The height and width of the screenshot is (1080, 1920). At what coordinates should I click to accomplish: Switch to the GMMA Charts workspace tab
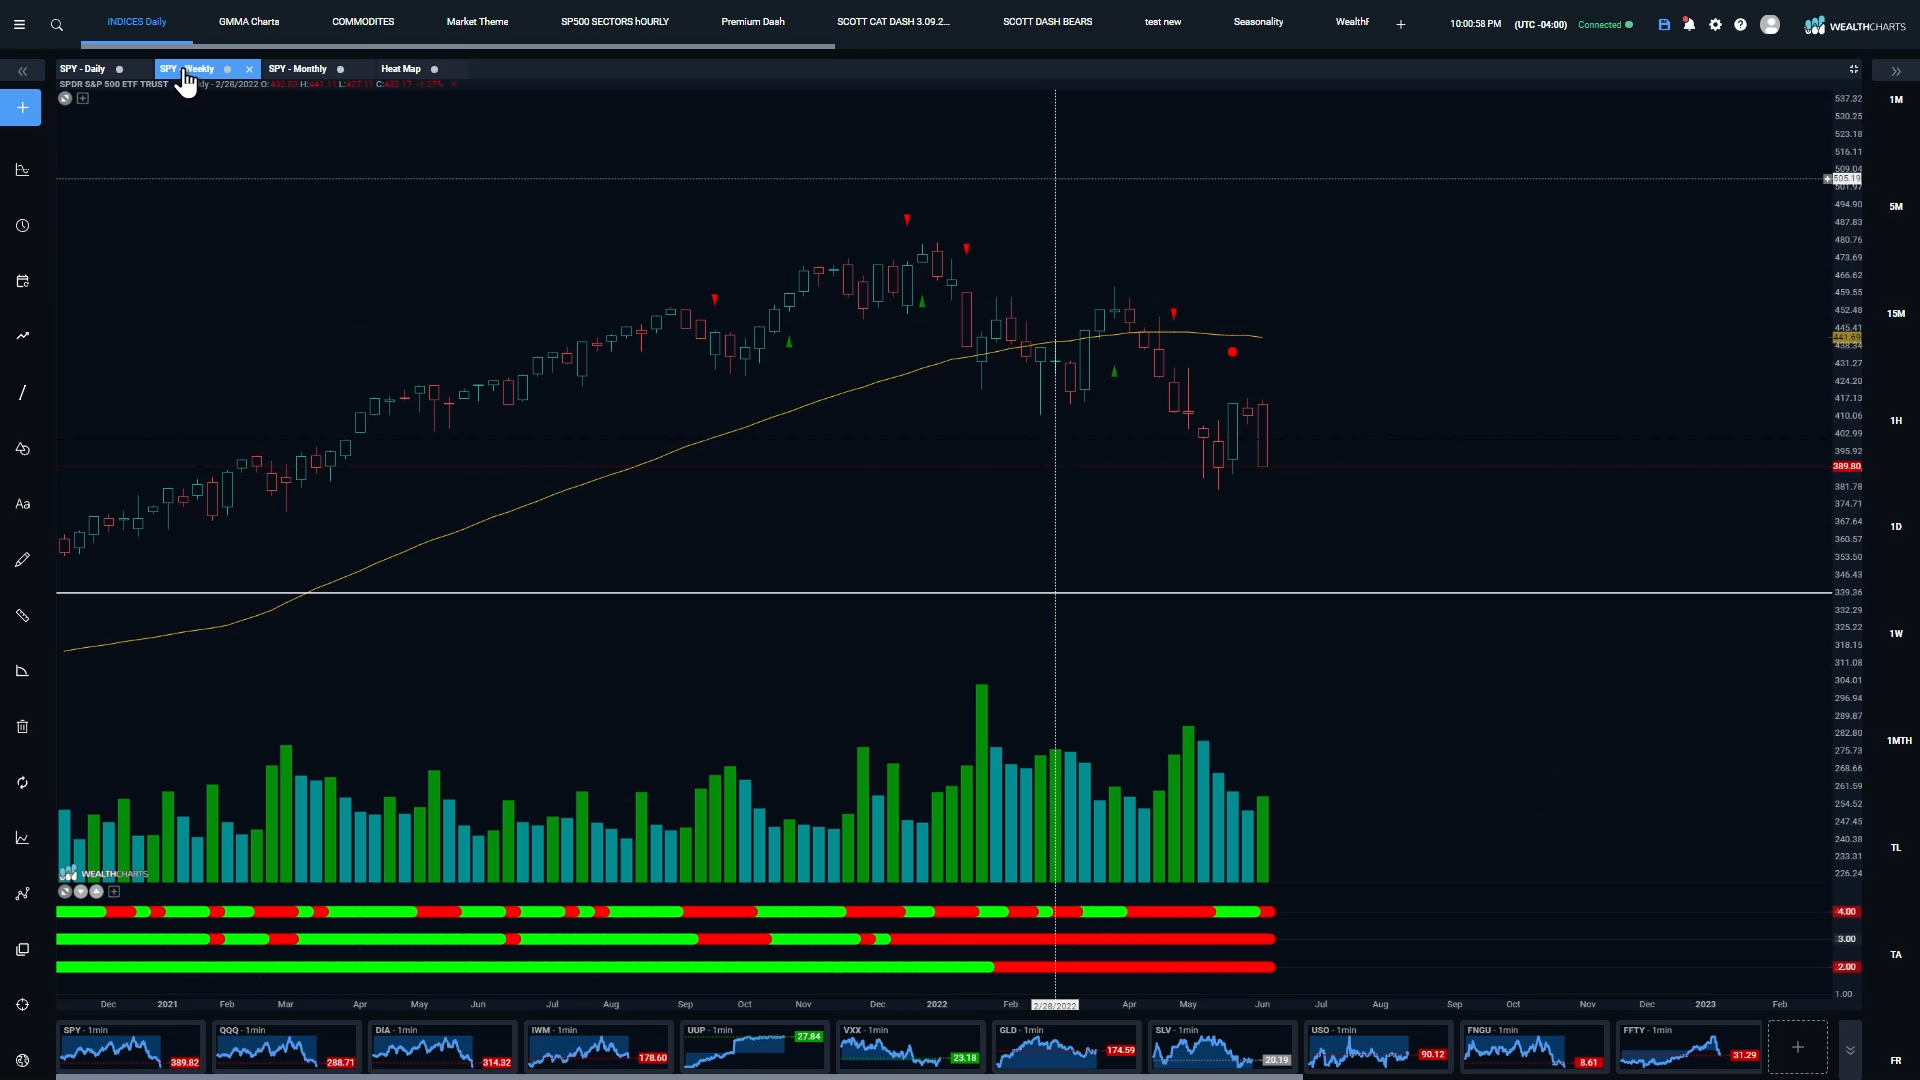pos(249,21)
